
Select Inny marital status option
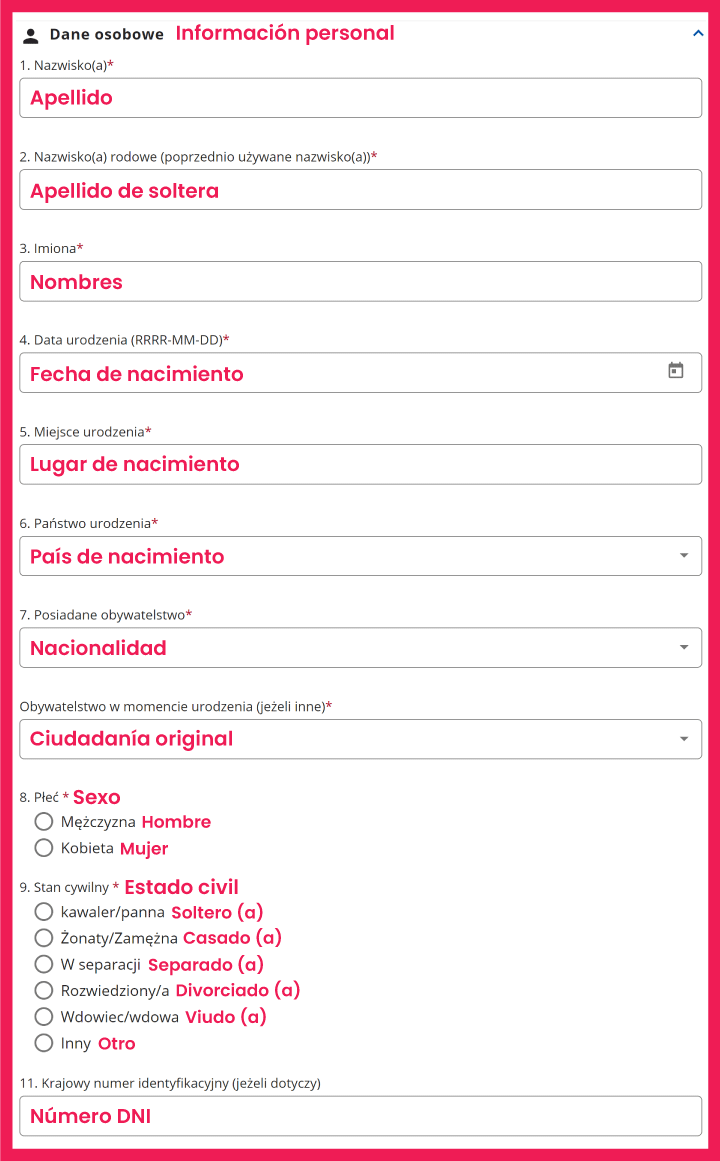[43, 1043]
